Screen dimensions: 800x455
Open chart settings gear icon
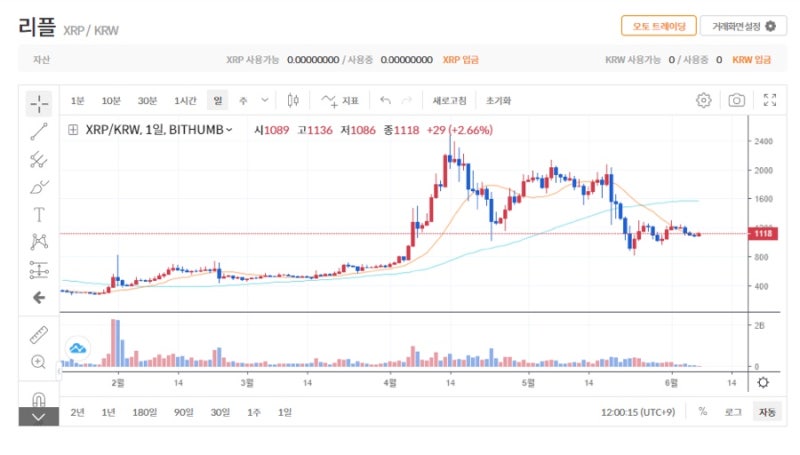[x=704, y=100]
